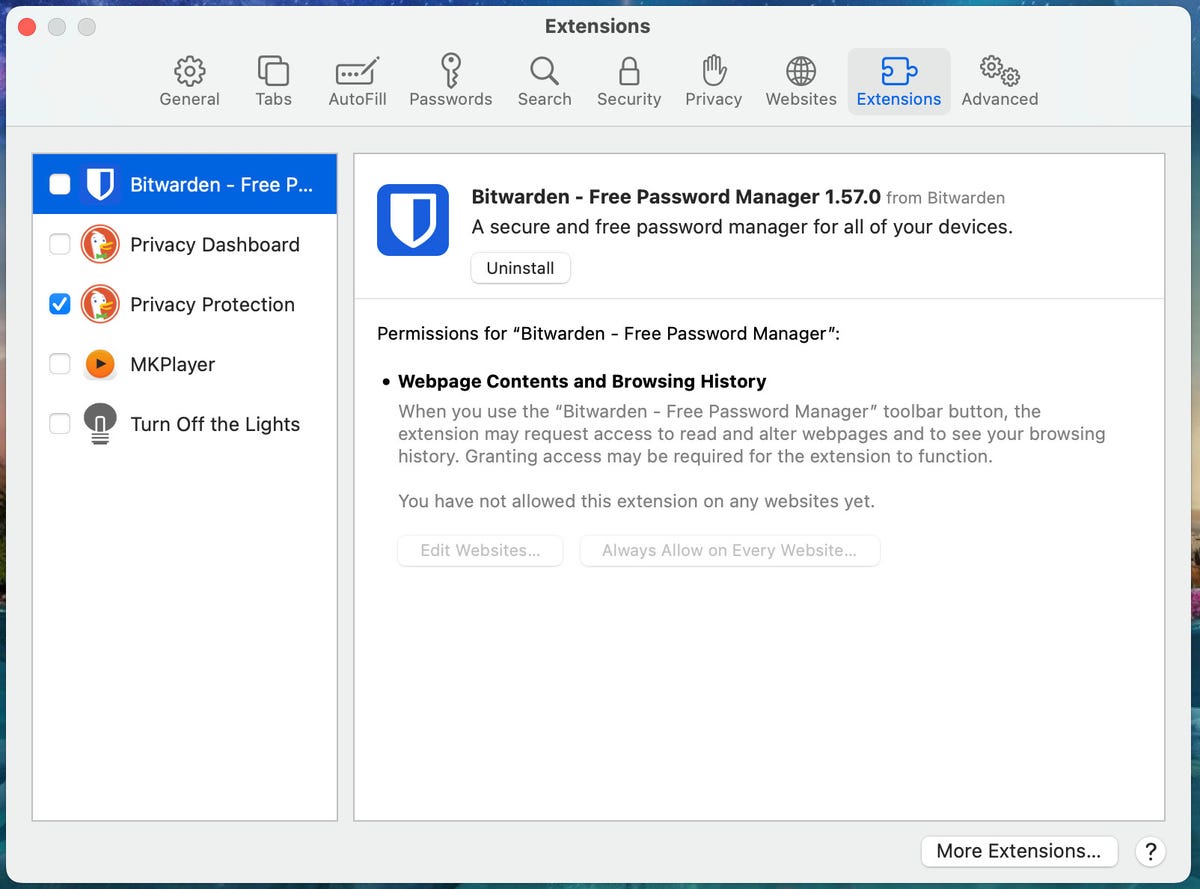Click 'You have not allowed this extension' text
This screenshot has width=1200, height=889.
[636, 501]
